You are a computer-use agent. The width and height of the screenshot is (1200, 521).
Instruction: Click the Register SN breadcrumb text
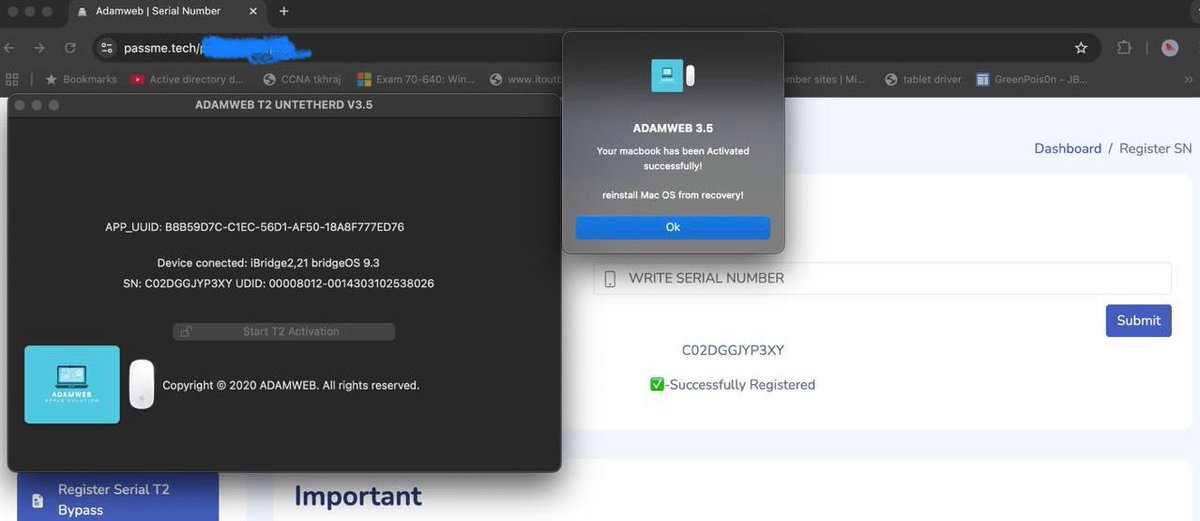1156,148
